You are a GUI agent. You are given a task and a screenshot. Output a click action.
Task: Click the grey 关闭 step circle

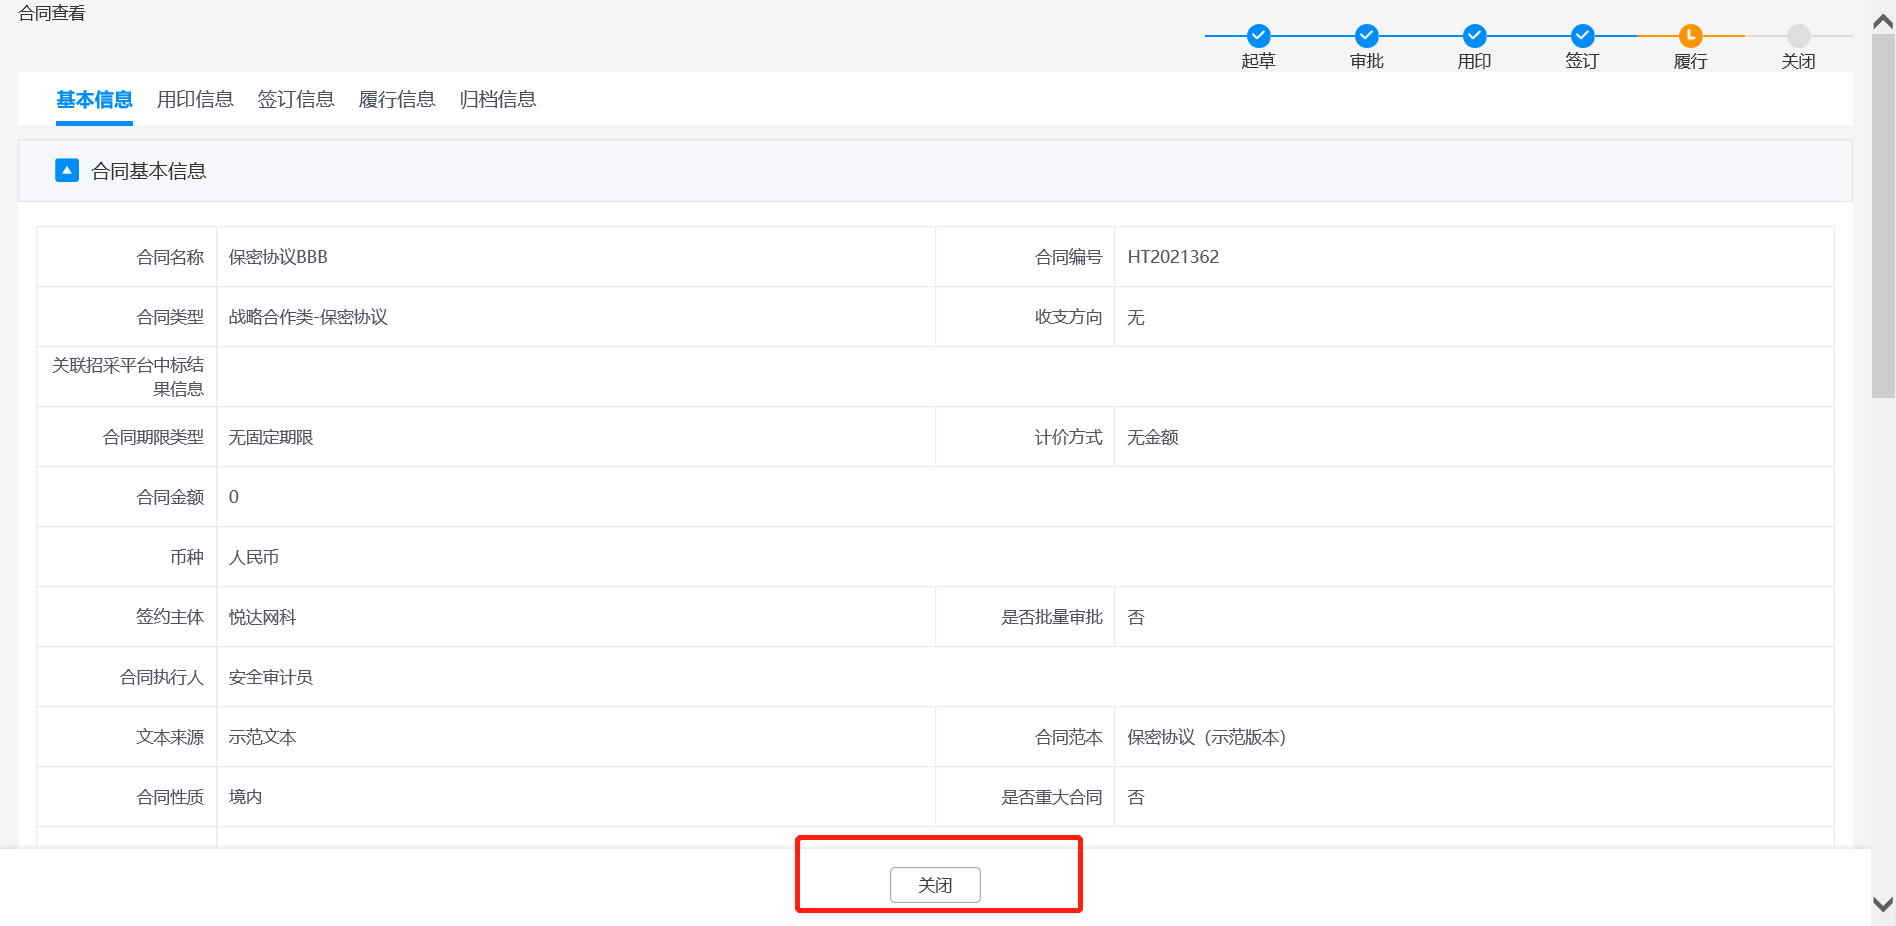(1798, 36)
